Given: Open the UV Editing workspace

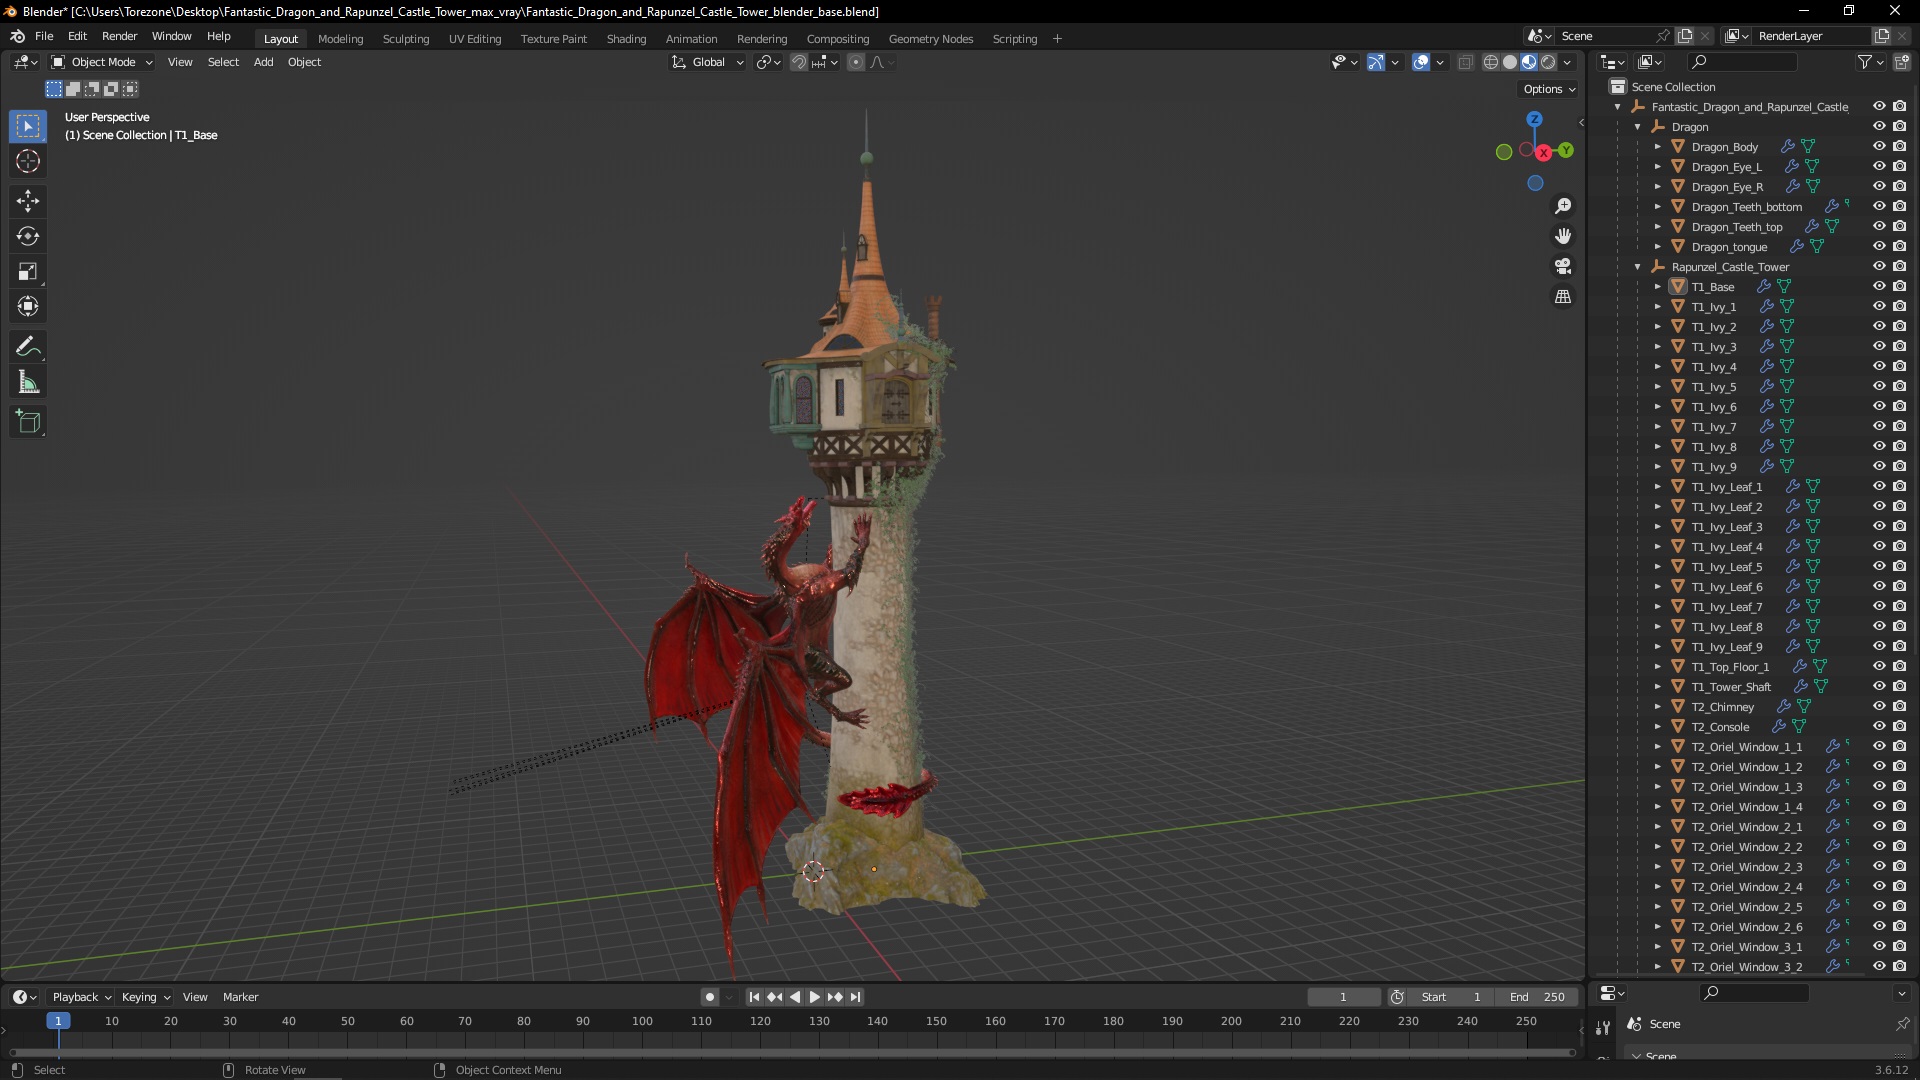Looking at the screenshot, I should (475, 39).
